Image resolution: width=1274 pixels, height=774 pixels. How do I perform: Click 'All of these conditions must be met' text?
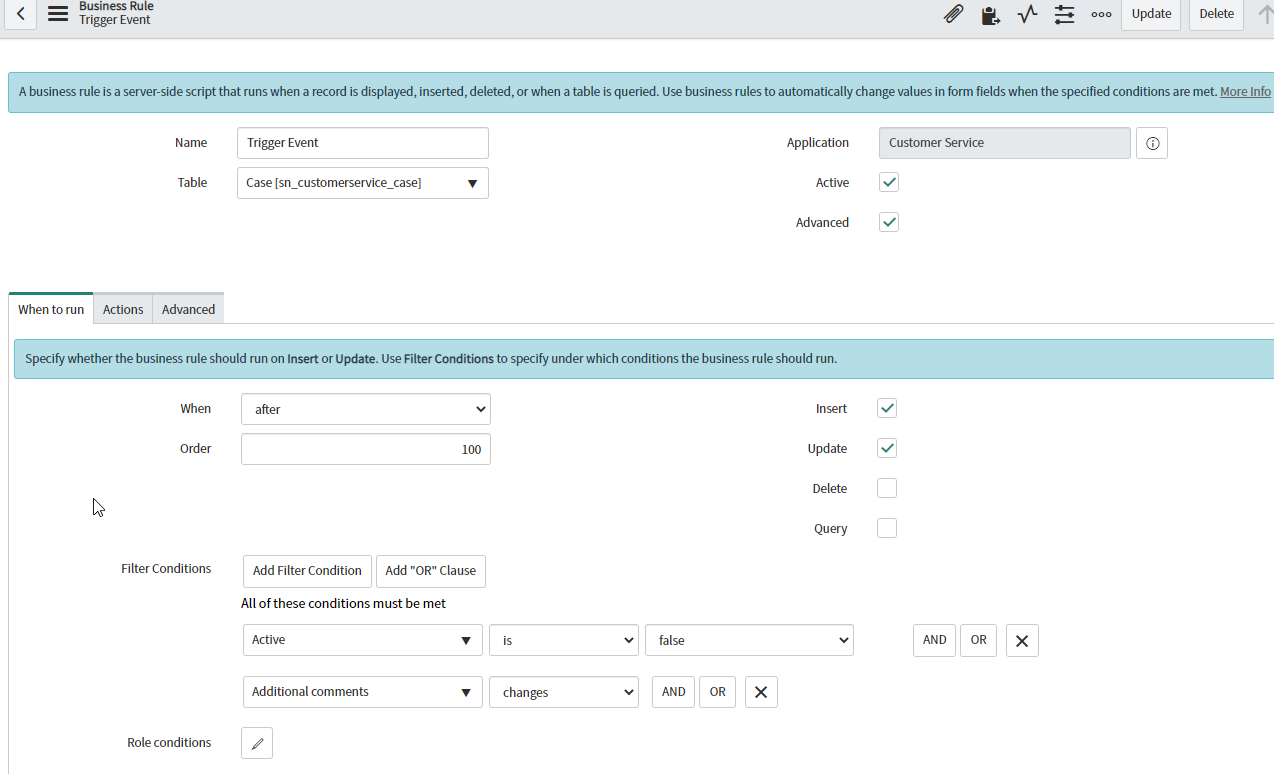[x=343, y=604]
